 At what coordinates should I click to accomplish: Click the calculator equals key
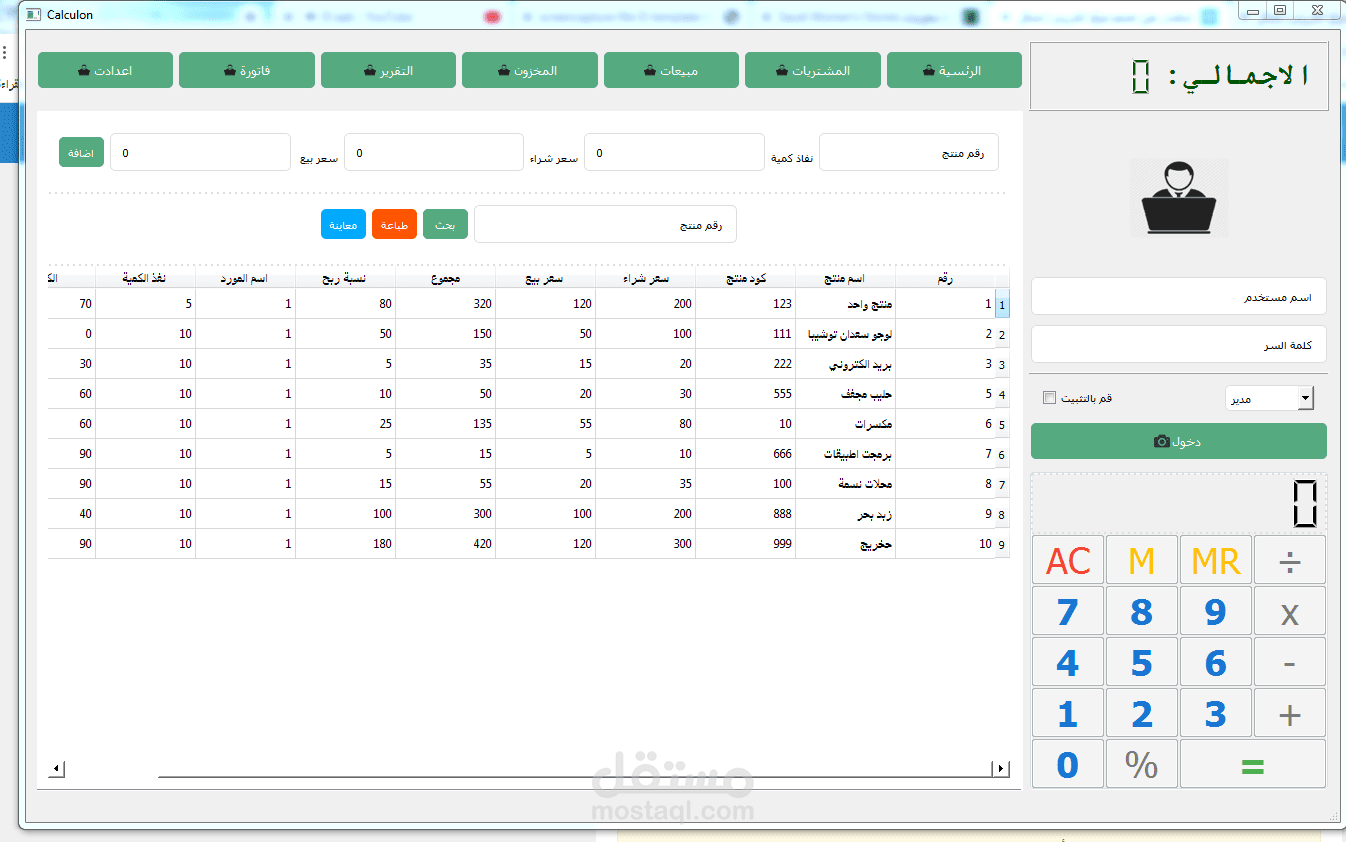[x=1253, y=764]
